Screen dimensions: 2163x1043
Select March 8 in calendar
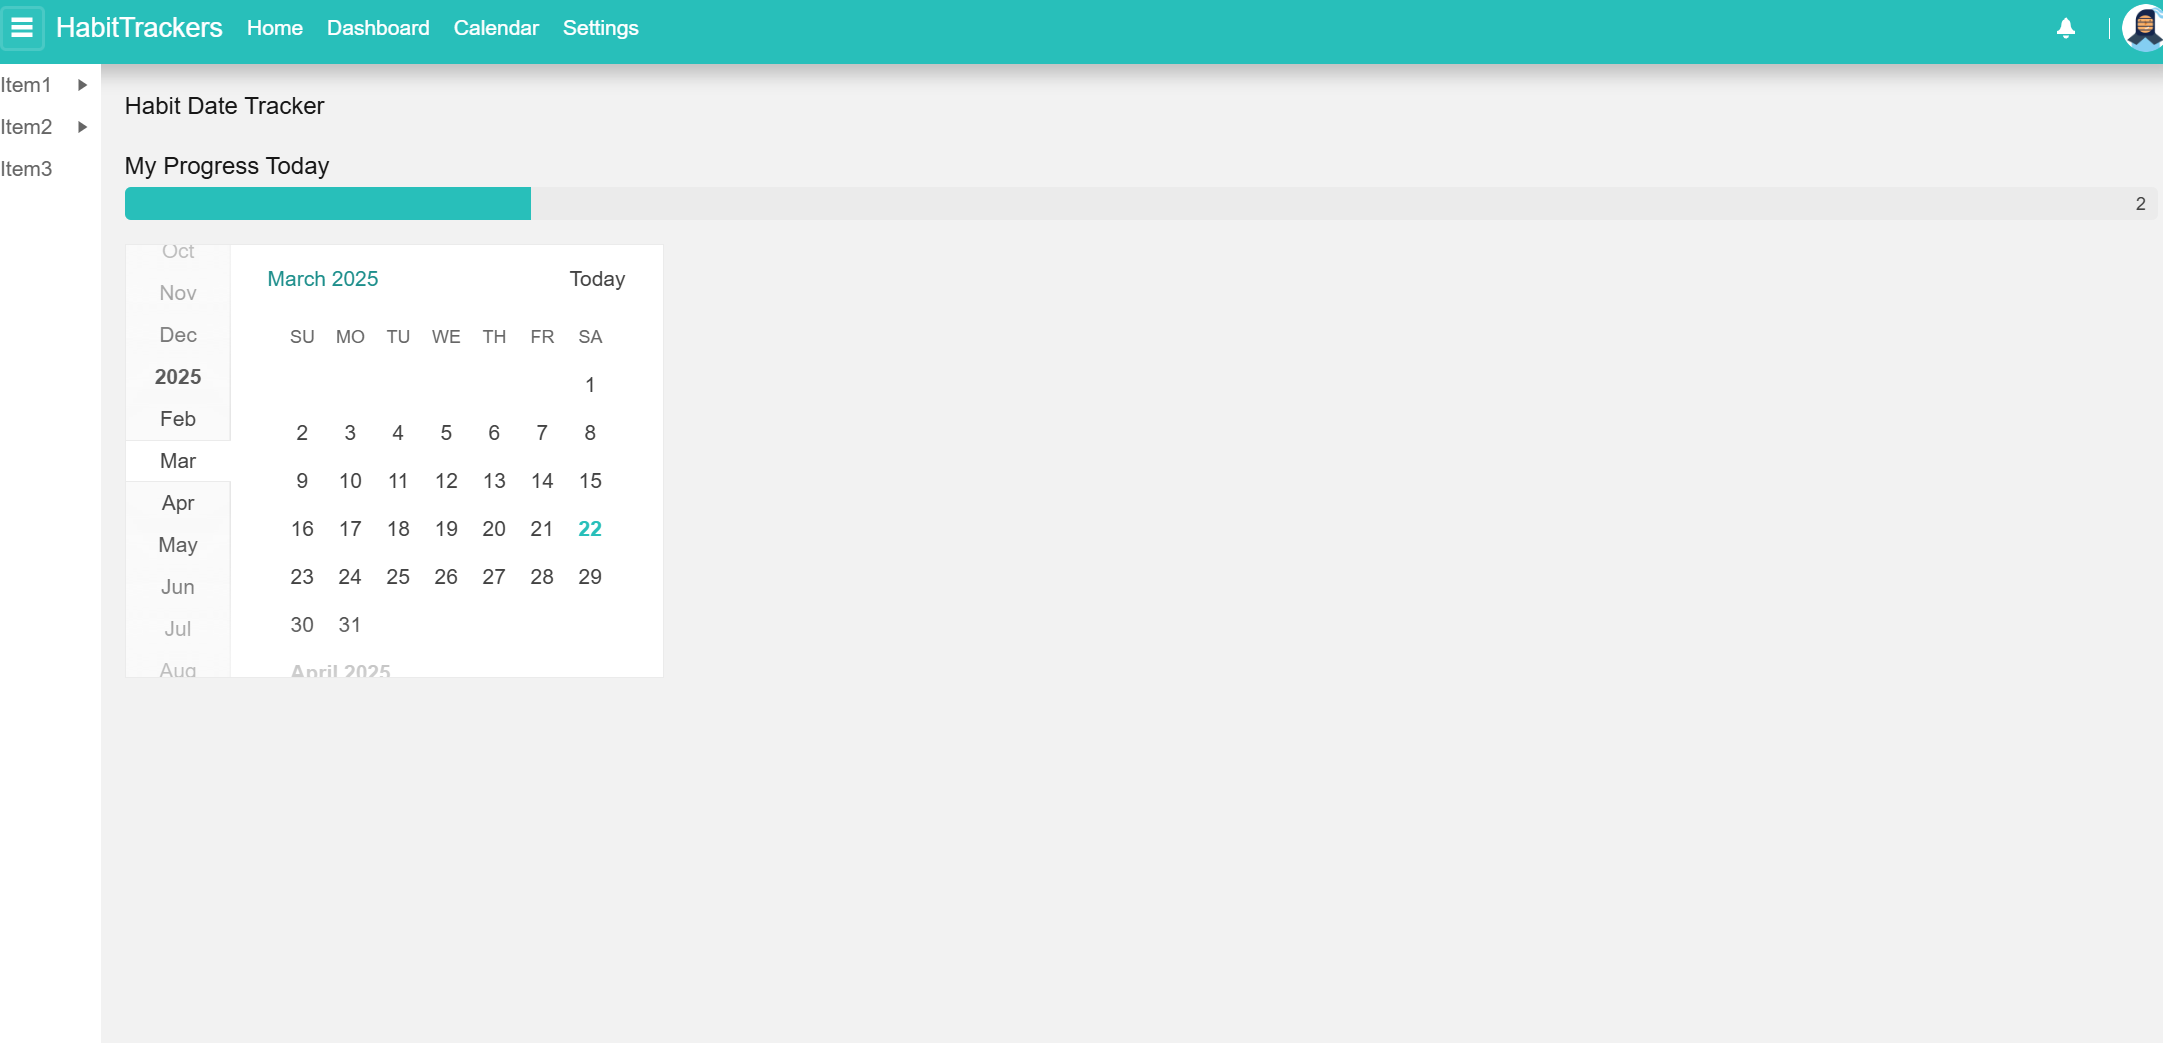pyautogui.click(x=590, y=433)
